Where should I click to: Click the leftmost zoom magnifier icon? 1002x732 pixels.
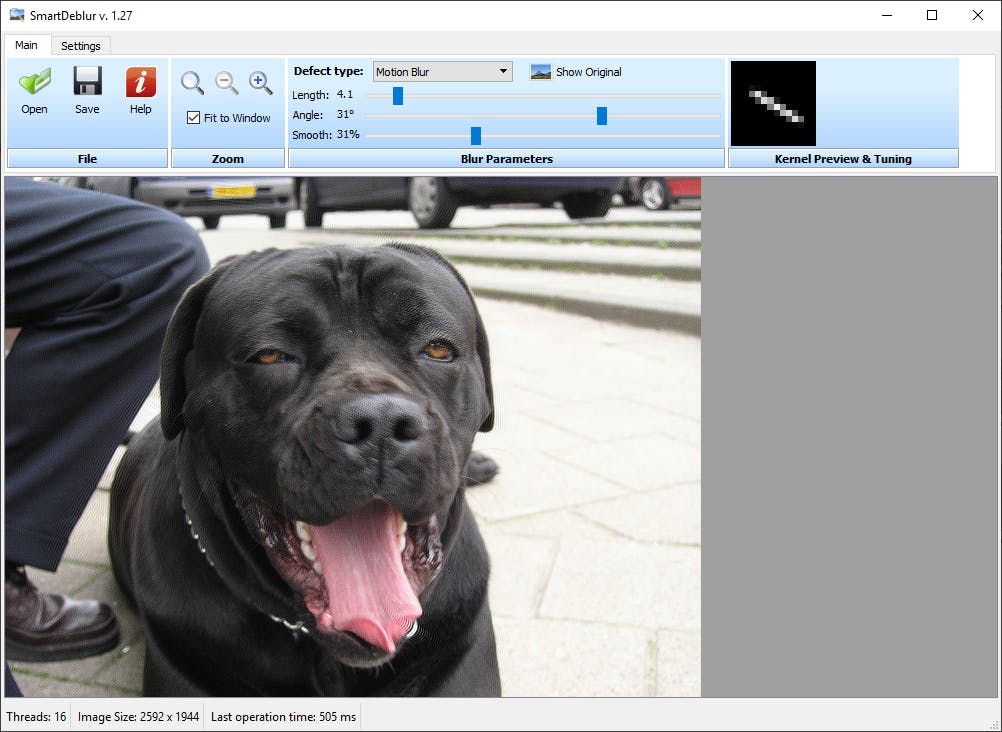191,83
